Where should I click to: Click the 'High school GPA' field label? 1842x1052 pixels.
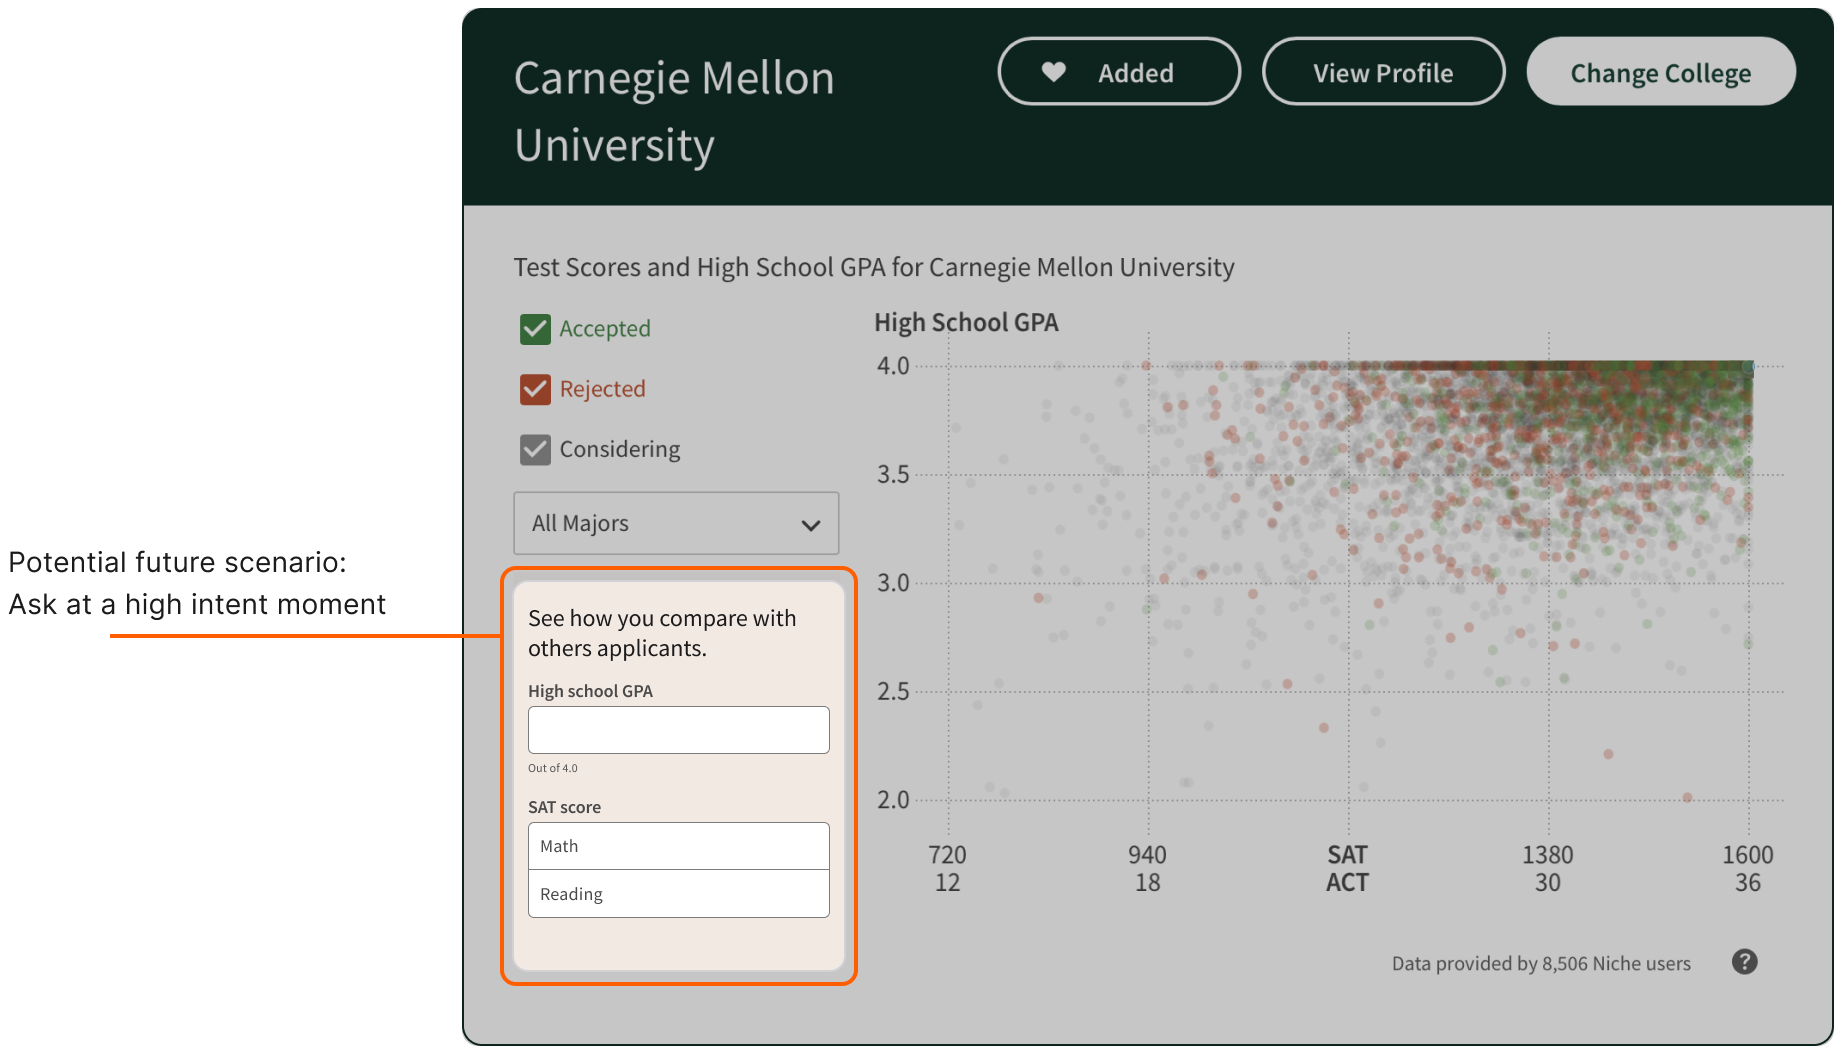(x=590, y=691)
